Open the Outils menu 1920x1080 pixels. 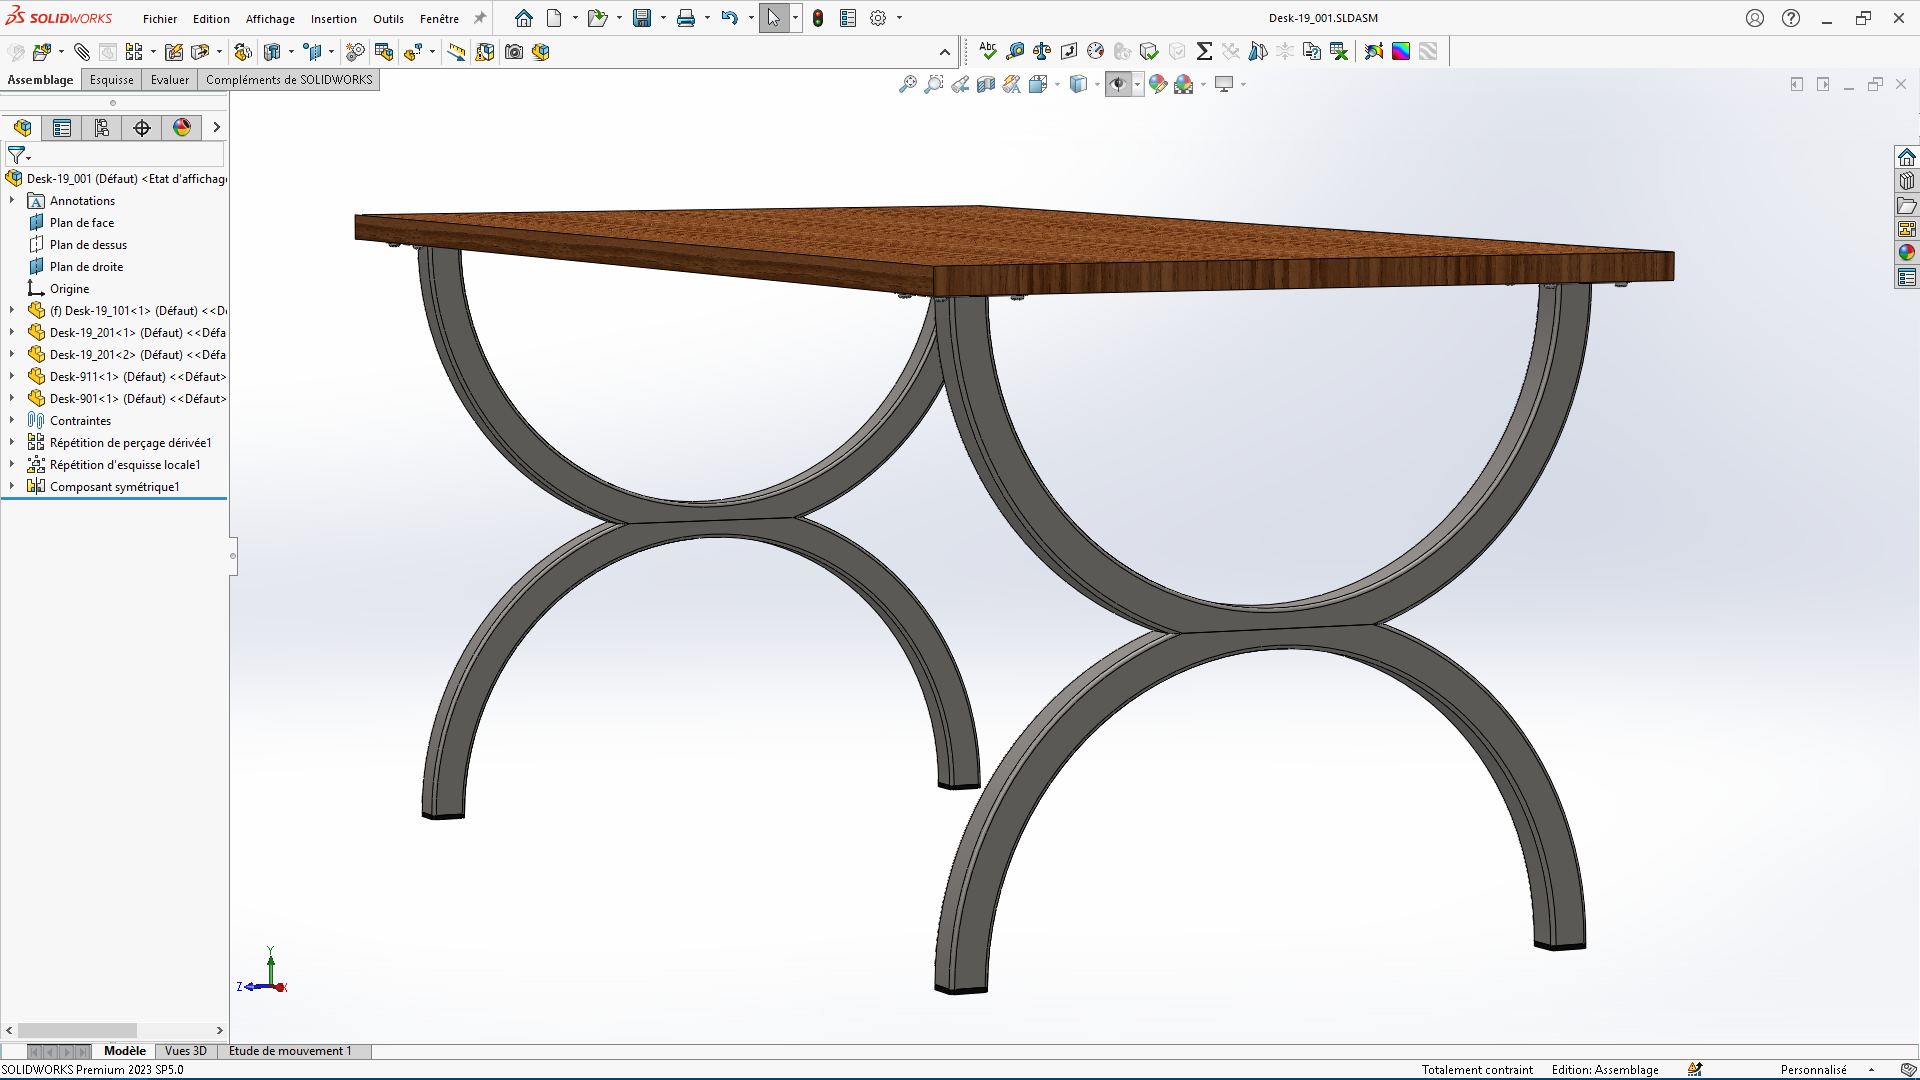tap(388, 19)
